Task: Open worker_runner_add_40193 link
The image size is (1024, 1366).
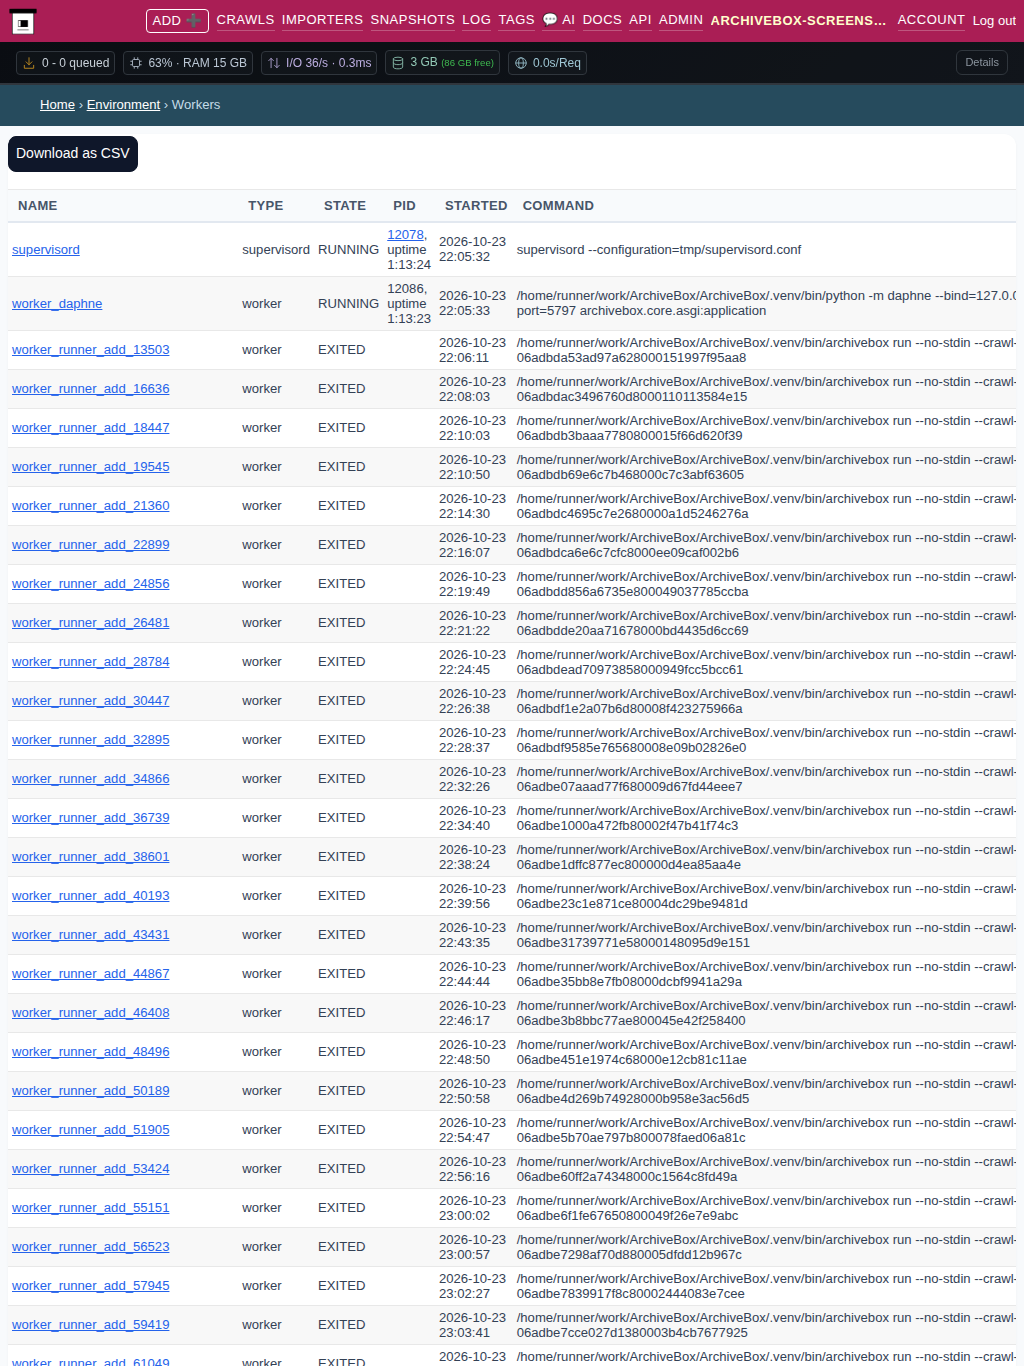Action: (91, 896)
